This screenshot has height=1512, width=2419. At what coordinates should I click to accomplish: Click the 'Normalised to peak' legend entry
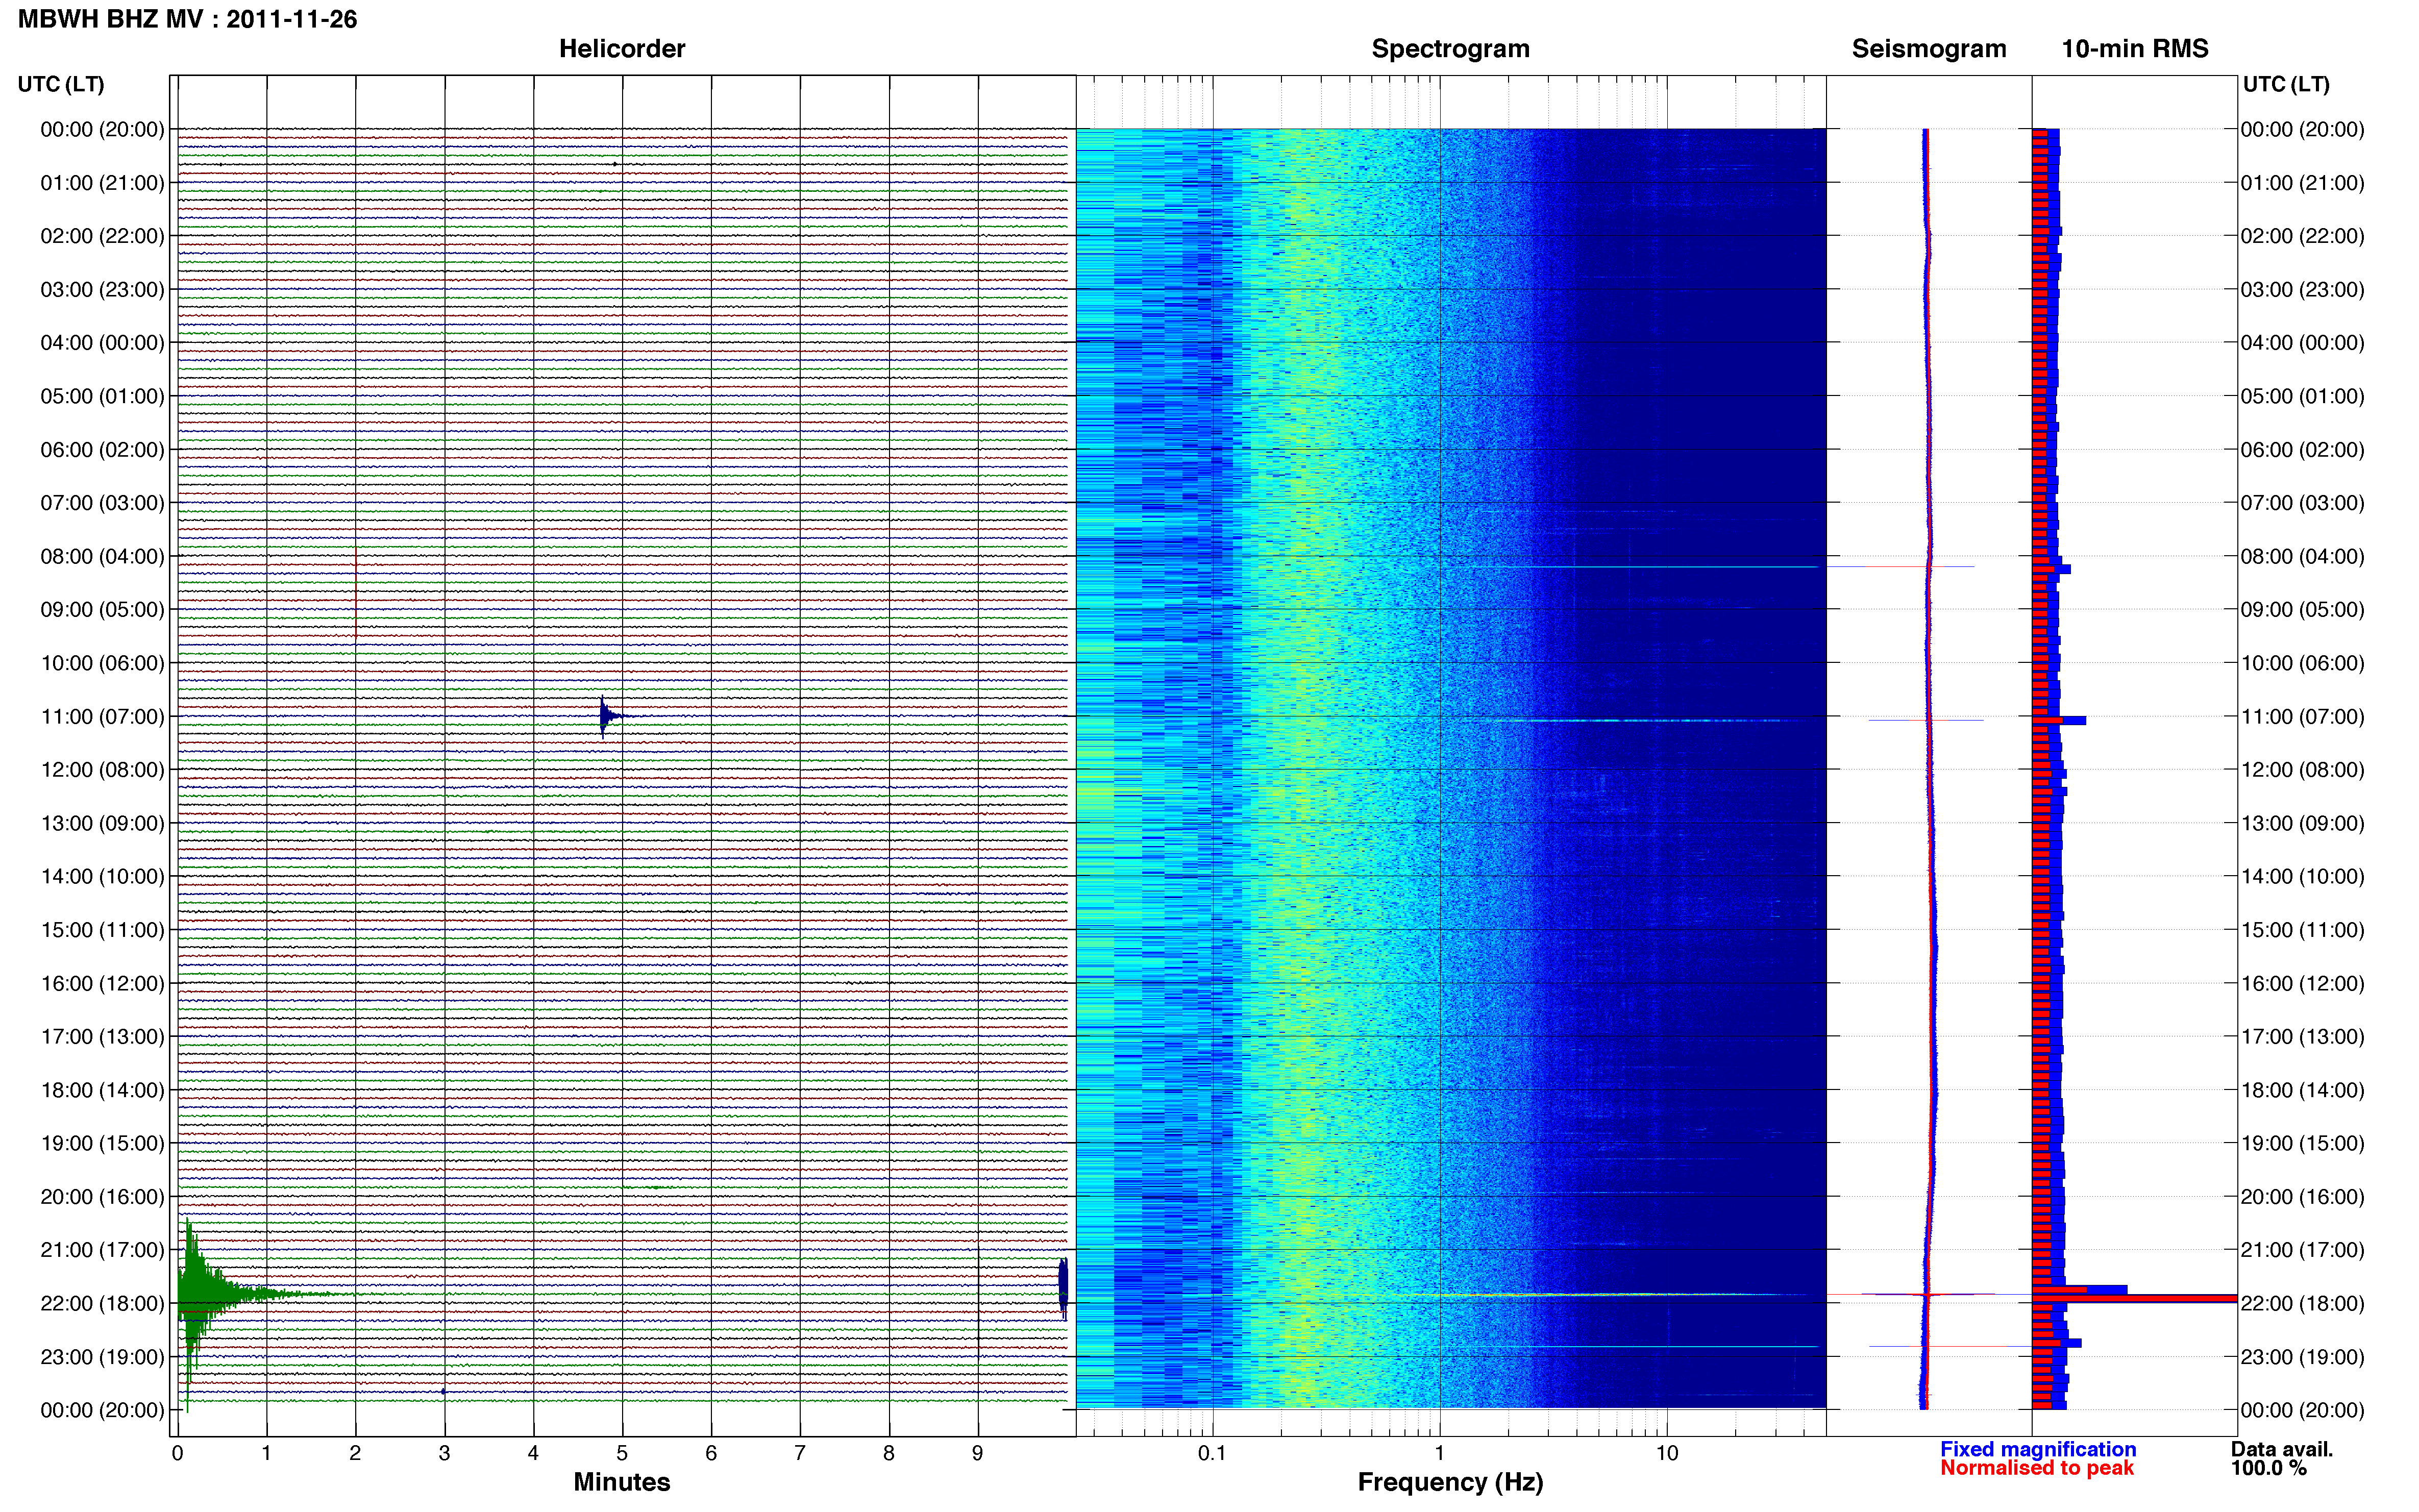tap(2037, 1468)
